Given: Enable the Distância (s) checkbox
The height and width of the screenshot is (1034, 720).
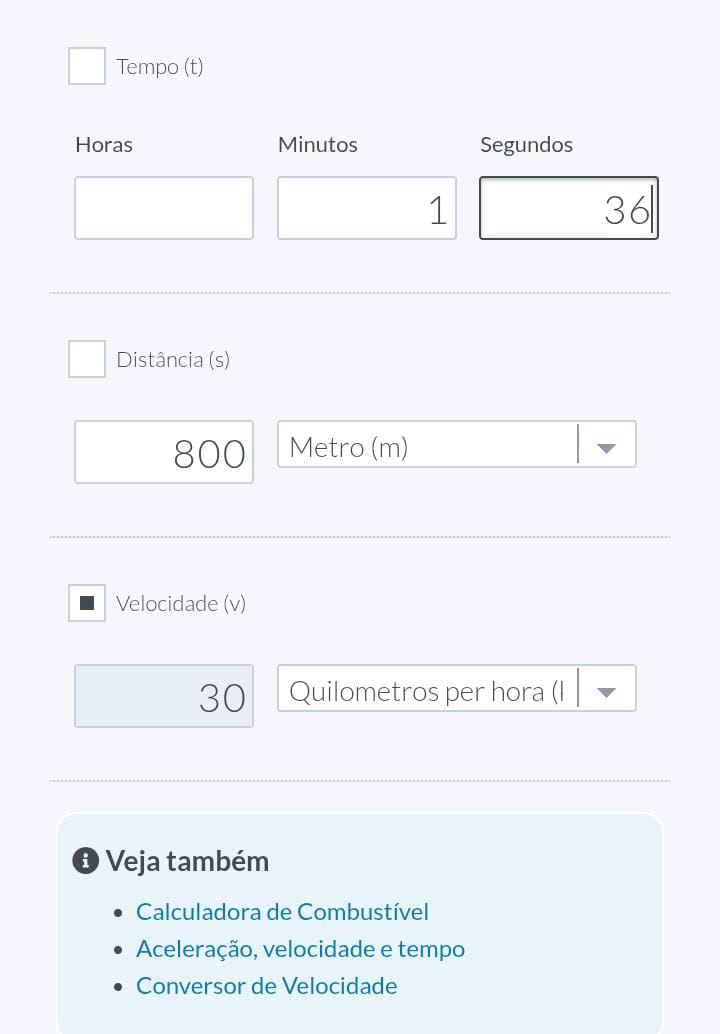Looking at the screenshot, I should [x=87, y=359].
